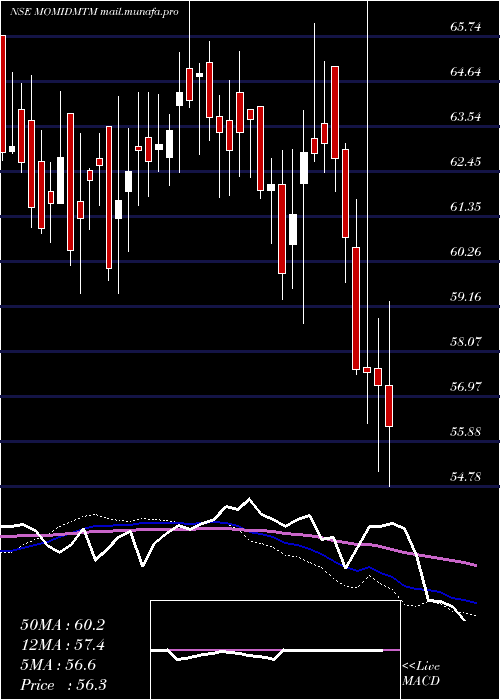Click the 50MA : 60.2 reading
This screenshot has width=500, height=700.
point(63,625)
